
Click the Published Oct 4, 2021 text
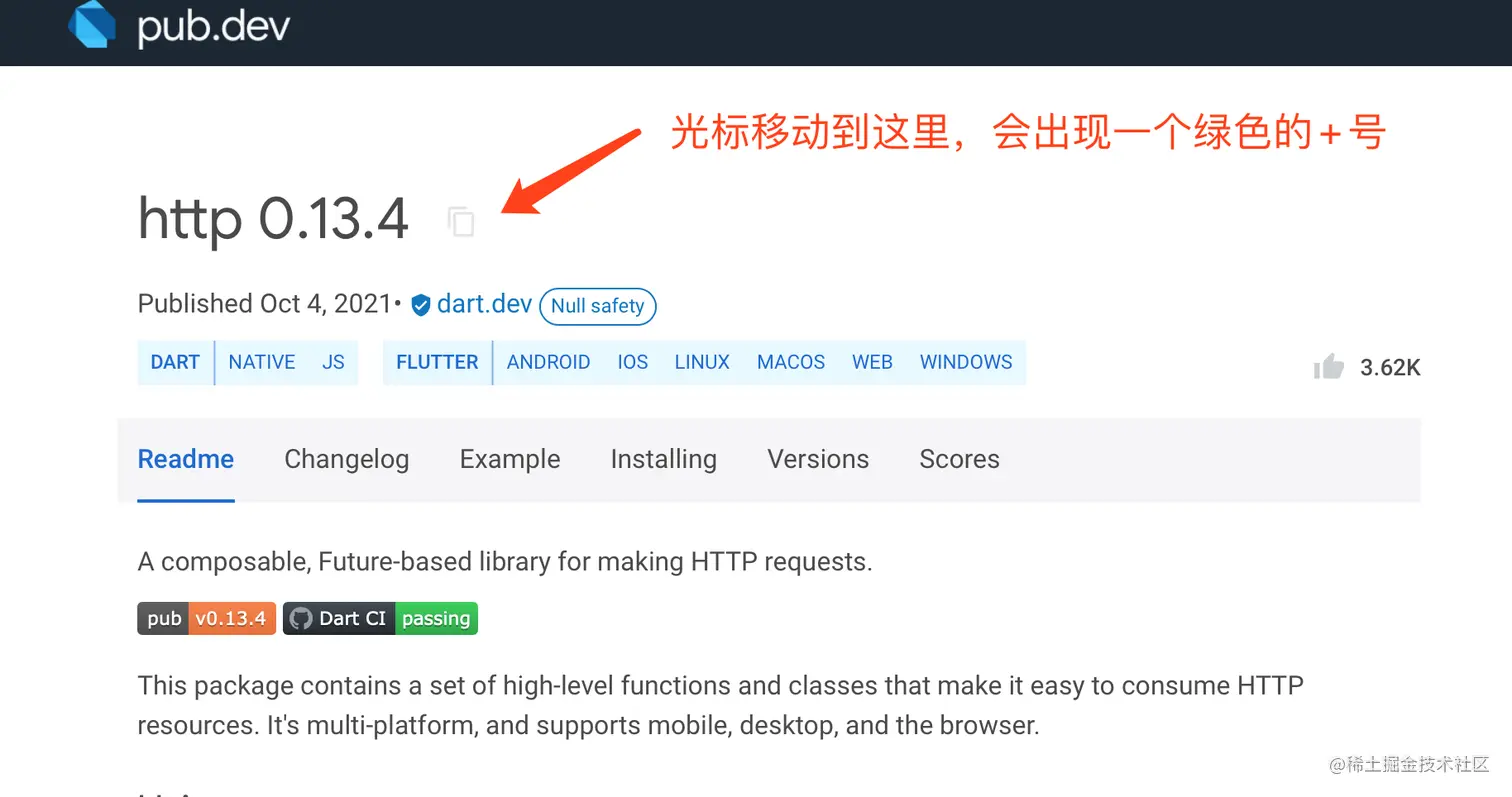[265, 304]
